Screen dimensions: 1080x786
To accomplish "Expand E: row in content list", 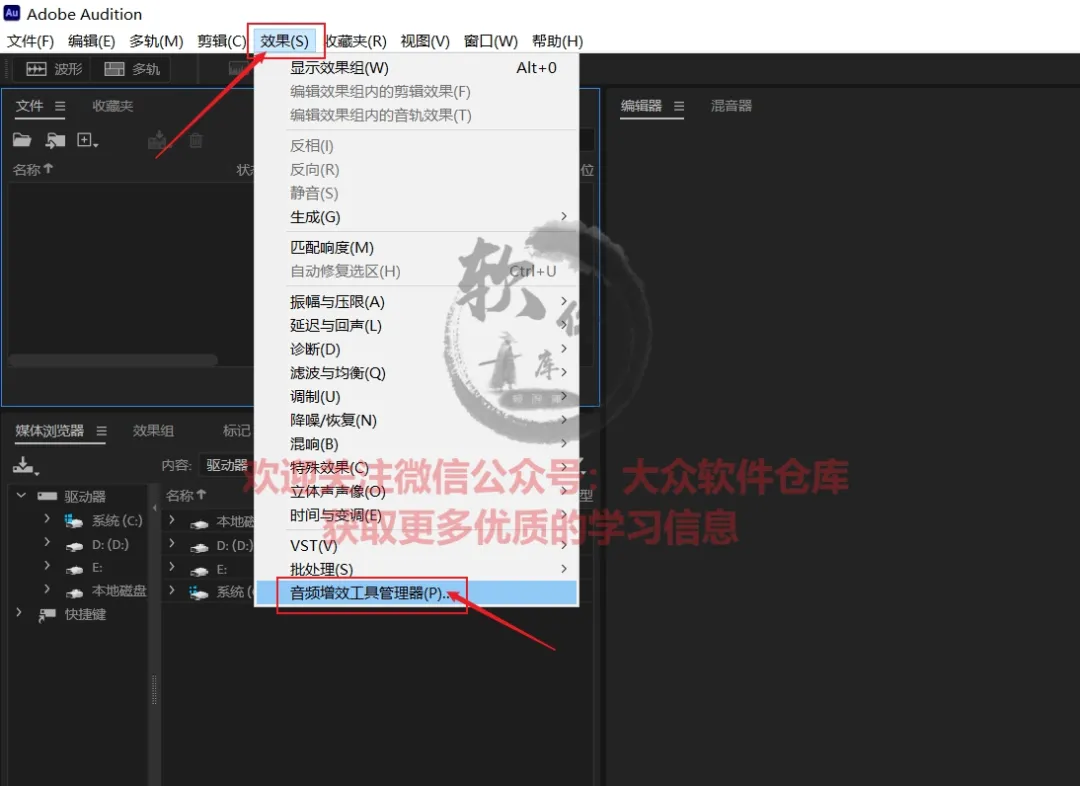I will click(x=172, y=568).
